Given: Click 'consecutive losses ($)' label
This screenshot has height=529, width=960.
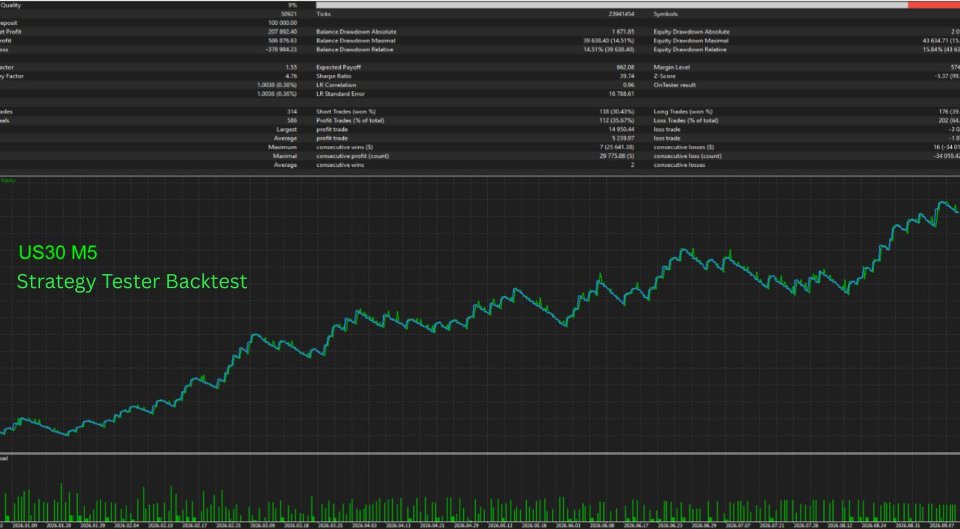Looking at the screenshot, I should pos(684,148).
